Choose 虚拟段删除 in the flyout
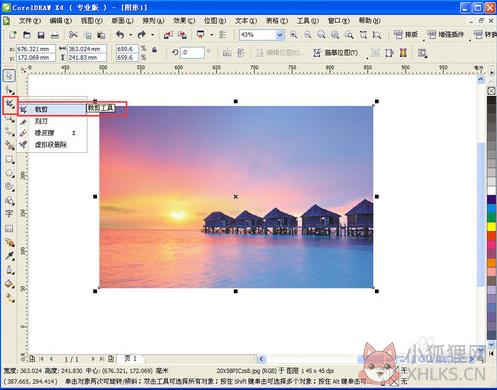Screen dimensions: 497x390 pyautogui.click(x=53, y=144)
